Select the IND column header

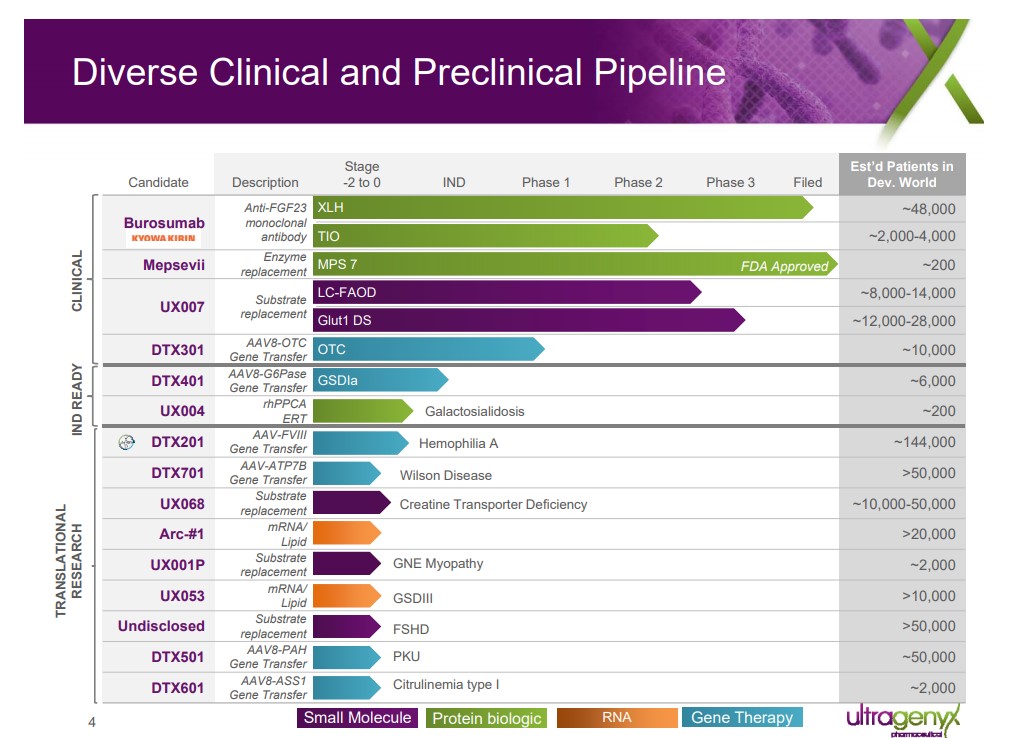[454, 182]
